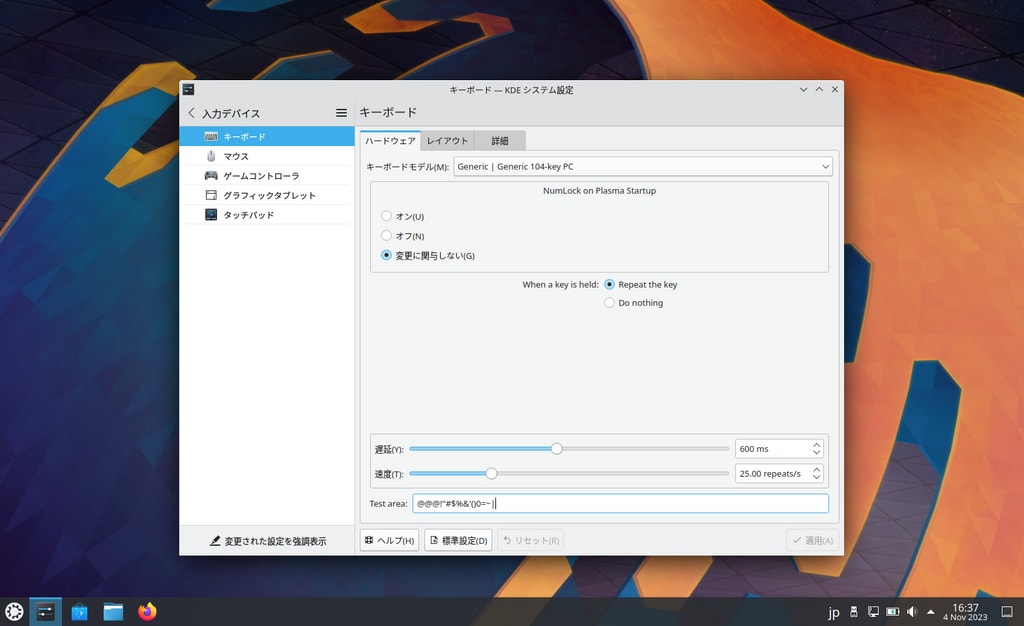Increase delay with 600 ms up arrow

pos(816,445)
